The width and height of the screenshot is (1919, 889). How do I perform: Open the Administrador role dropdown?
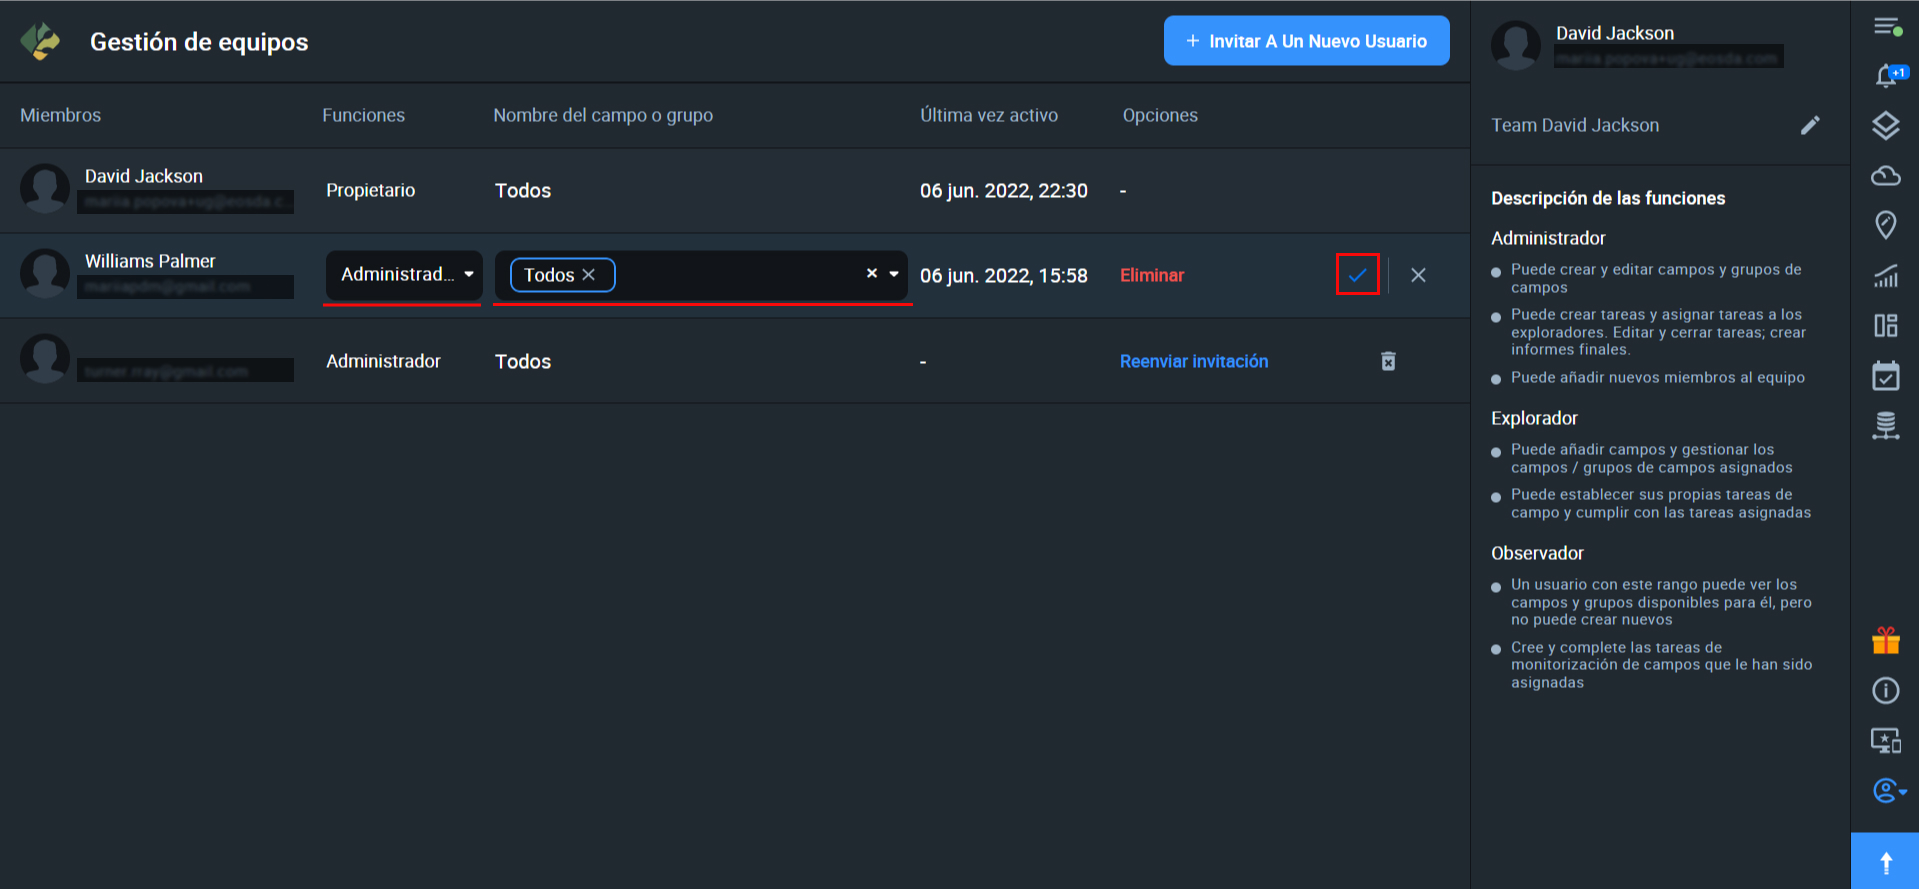404,275
